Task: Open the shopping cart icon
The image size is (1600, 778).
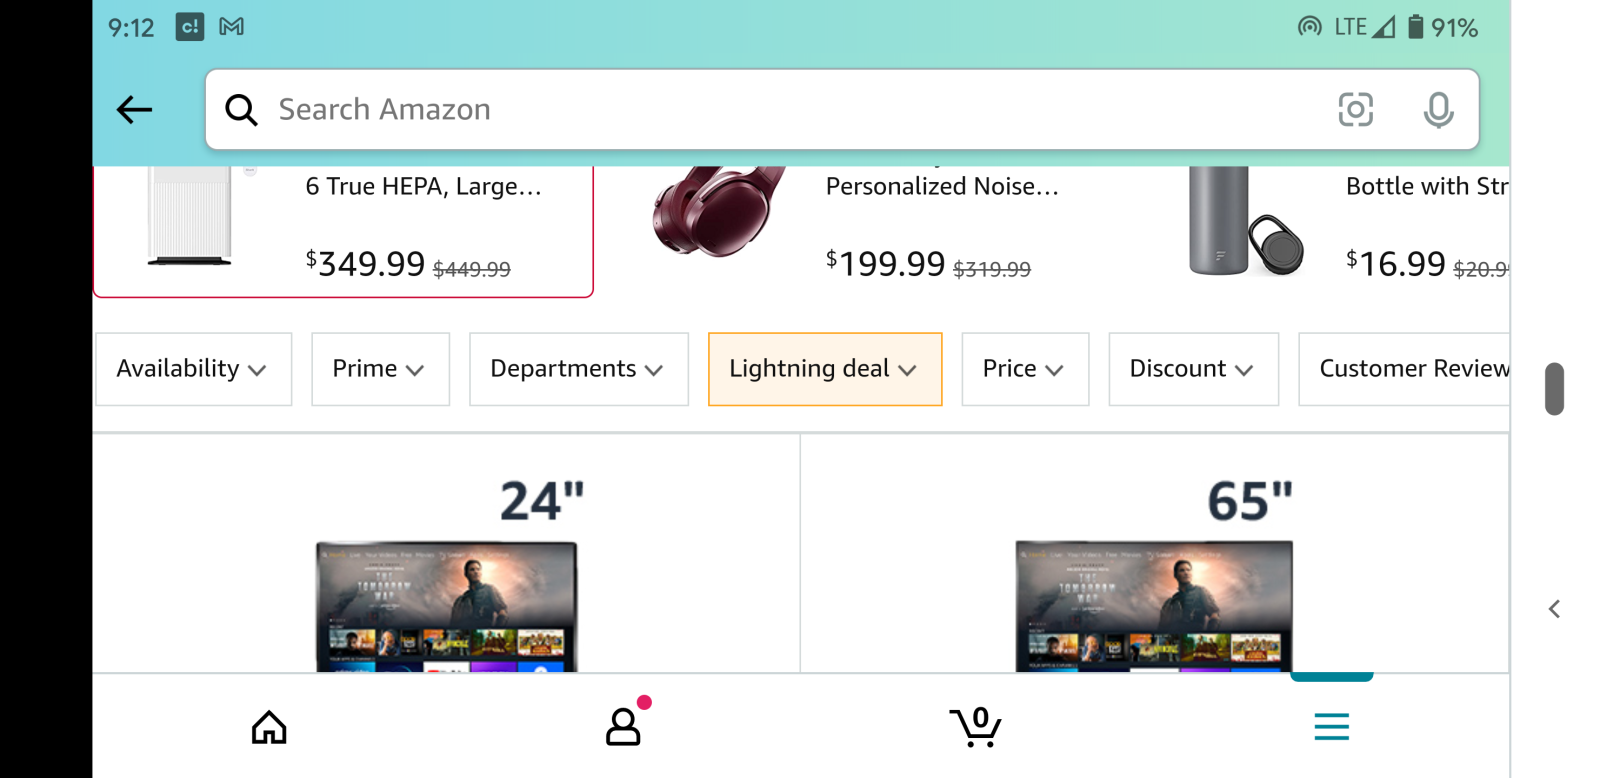Action: [976, 727]
